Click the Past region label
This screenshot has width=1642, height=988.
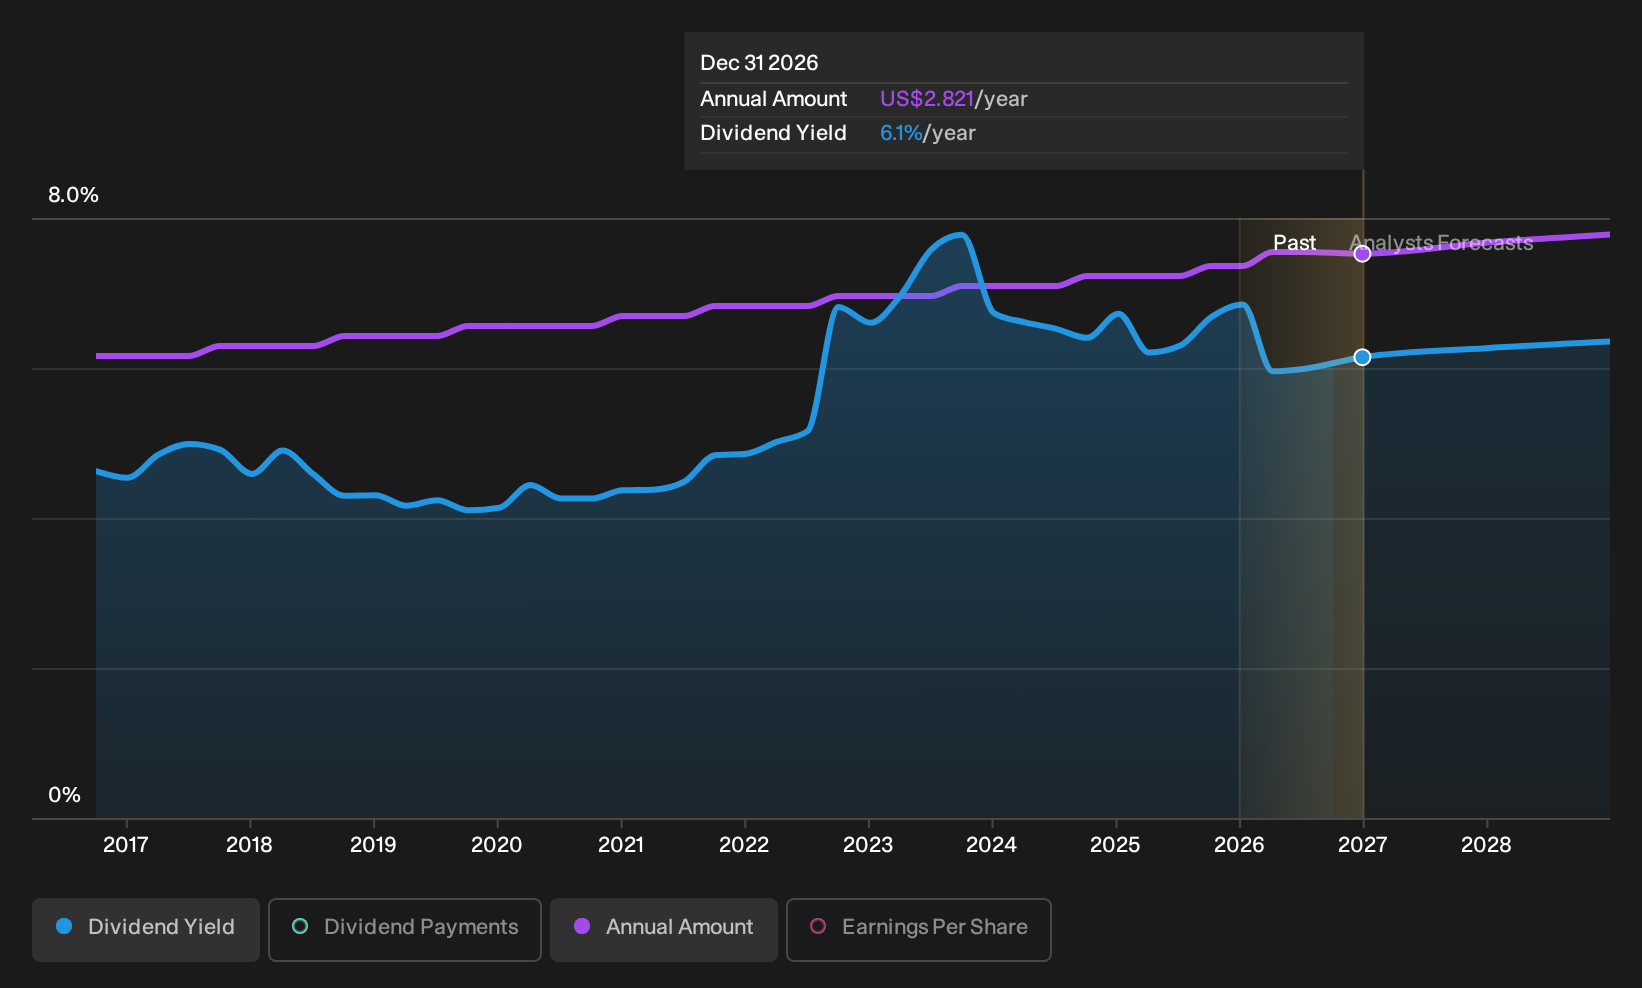[x=1294, y=243]
